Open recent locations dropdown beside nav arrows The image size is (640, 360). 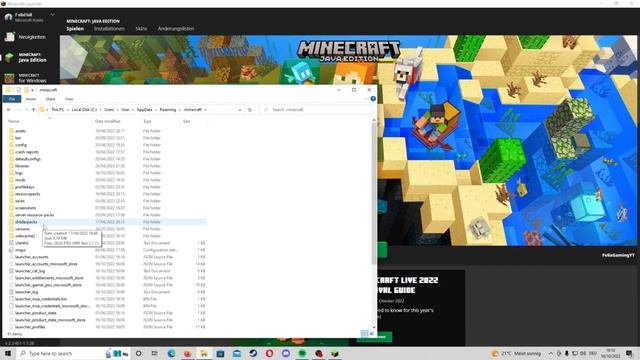coord(27,110)
